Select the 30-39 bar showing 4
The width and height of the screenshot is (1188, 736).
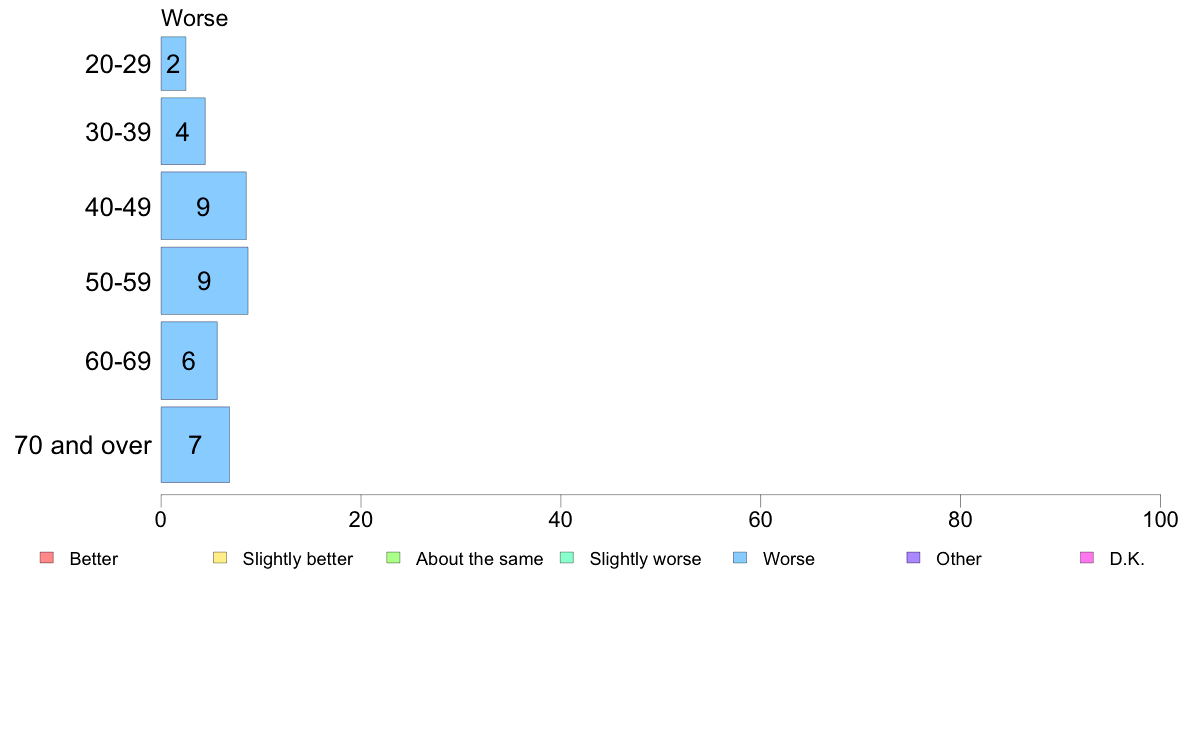tap(183, 131)
